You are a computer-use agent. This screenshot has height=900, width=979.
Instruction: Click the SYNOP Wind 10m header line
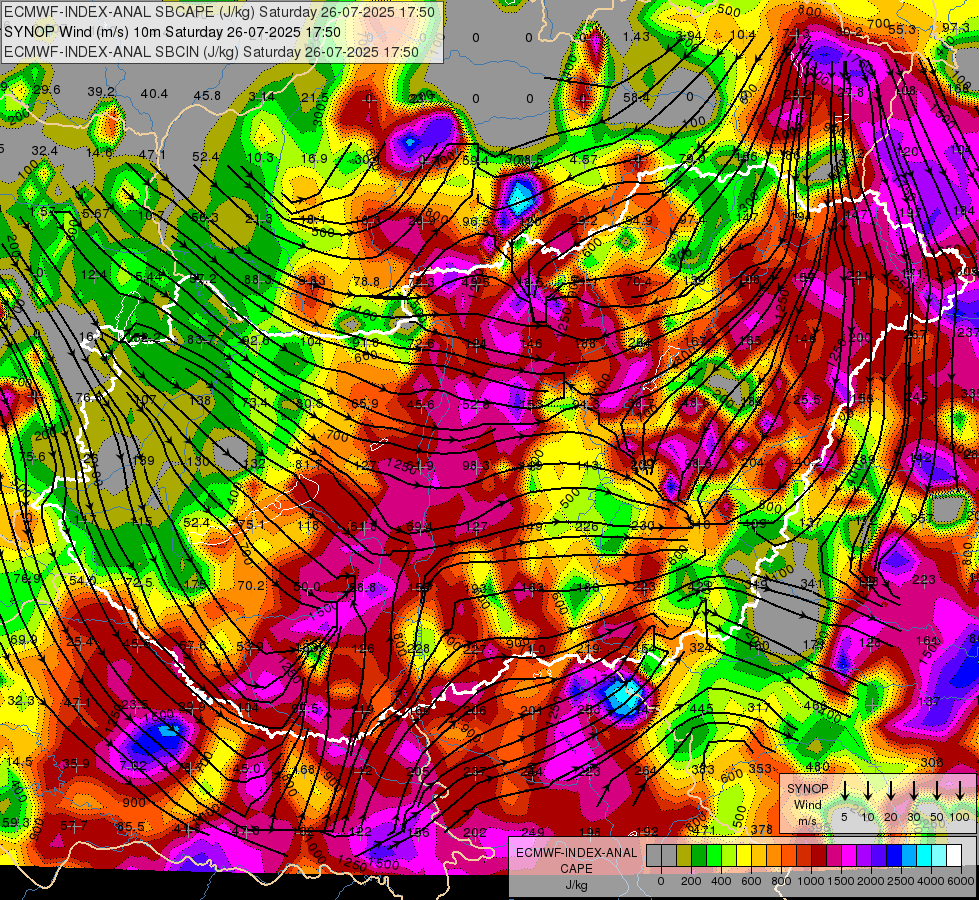pos(172,32)
